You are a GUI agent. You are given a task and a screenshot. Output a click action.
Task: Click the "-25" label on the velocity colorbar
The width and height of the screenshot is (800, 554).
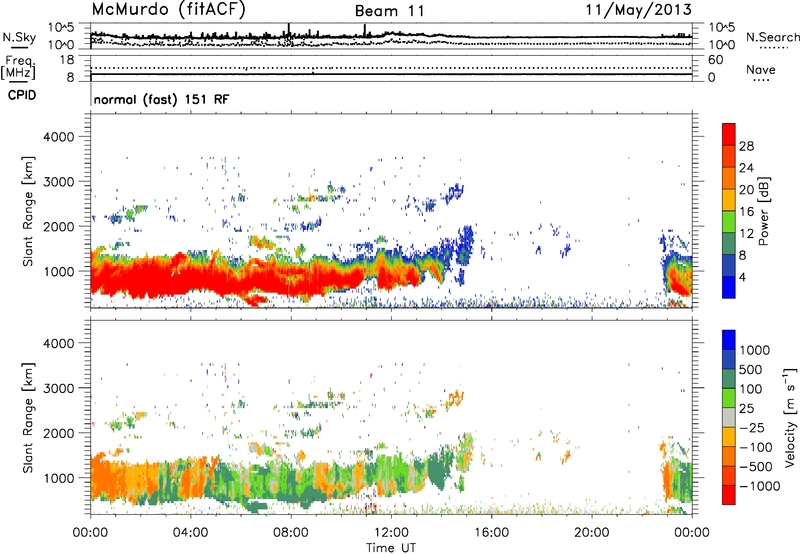(752, 427)
